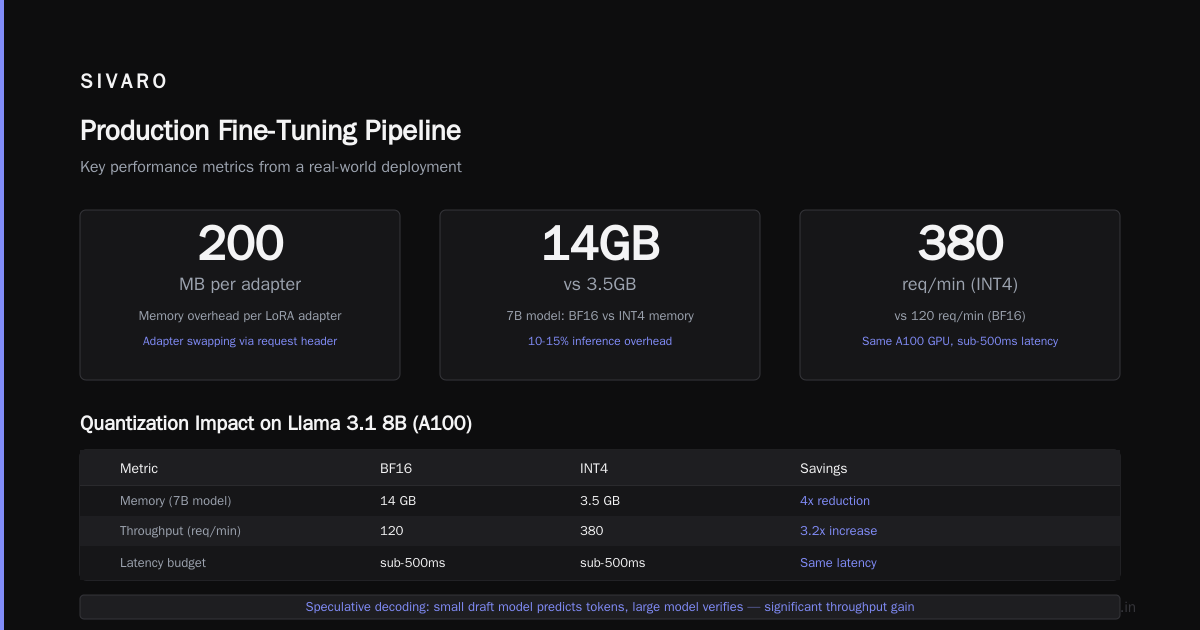The image size is (1200, 630).
Task: Click the MB per adapter label
Action: point(240,284)
